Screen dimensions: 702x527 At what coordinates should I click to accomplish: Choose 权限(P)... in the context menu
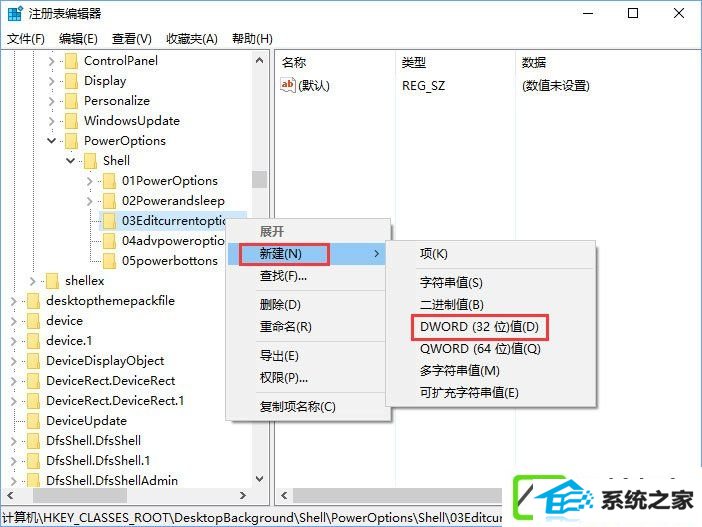click(284, 378)
